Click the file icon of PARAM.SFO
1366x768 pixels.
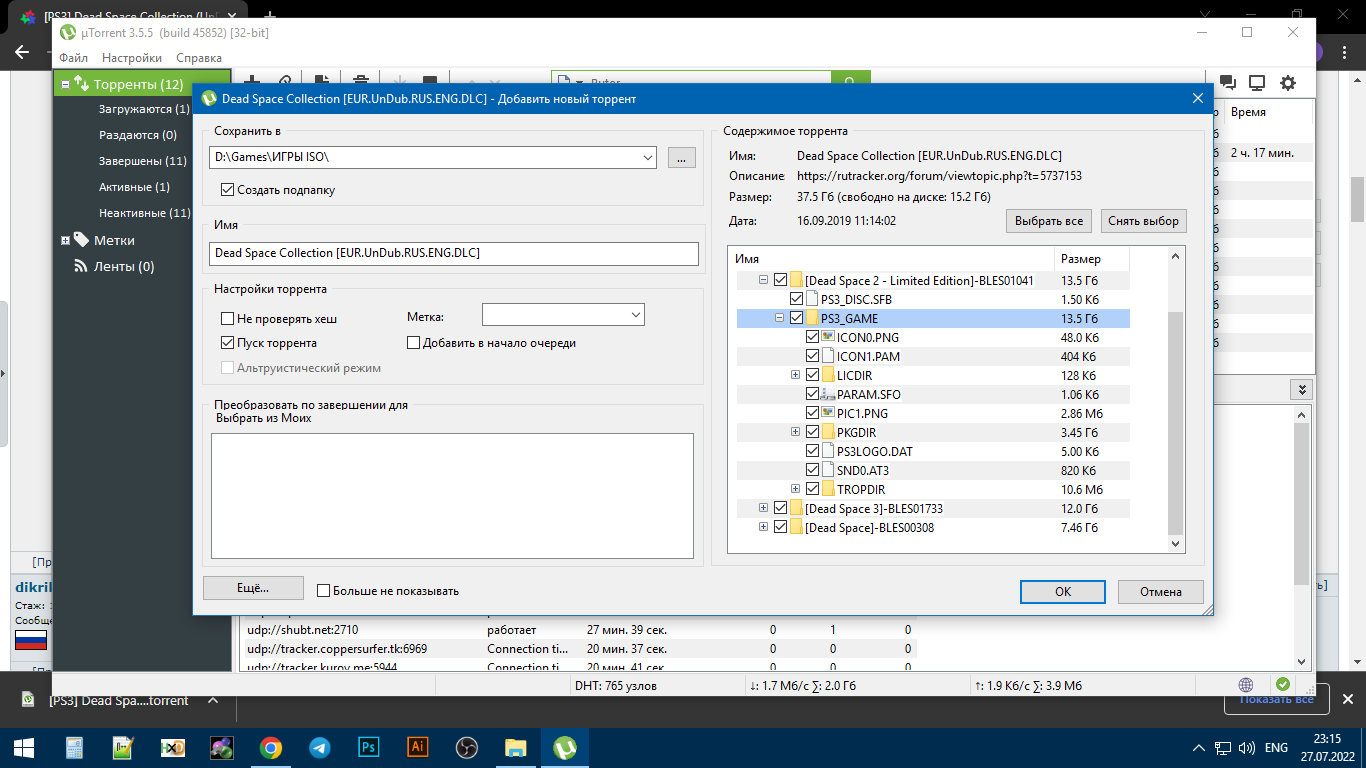point(828,394)
